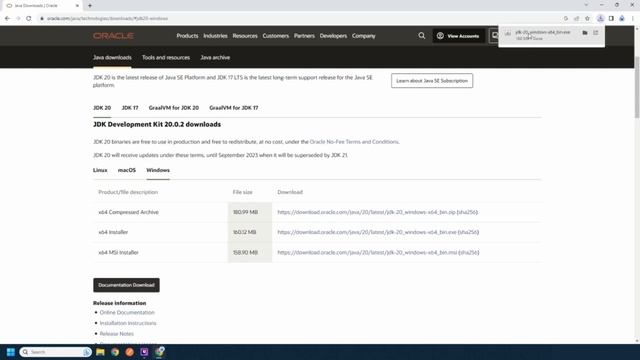Open the Oracle site search icon

coord(422,36)
